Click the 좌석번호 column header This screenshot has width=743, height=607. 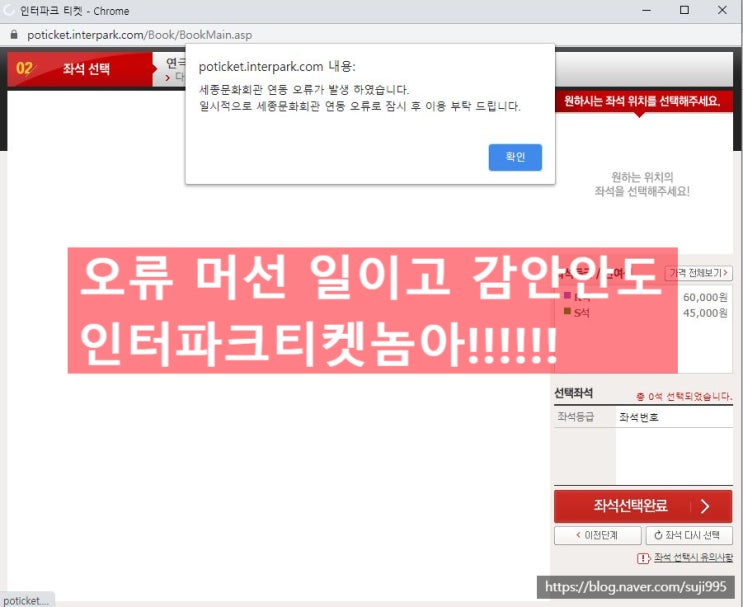point(639,417)
